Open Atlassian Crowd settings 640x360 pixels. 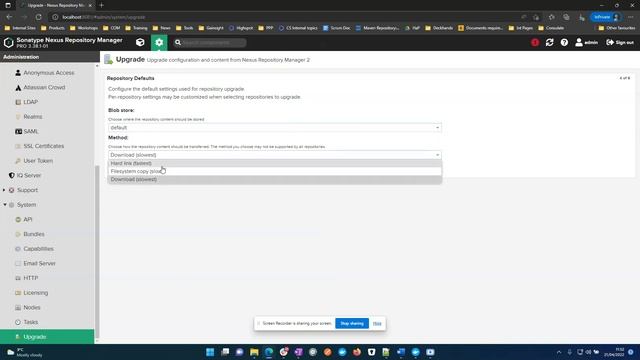pos(44,87)
